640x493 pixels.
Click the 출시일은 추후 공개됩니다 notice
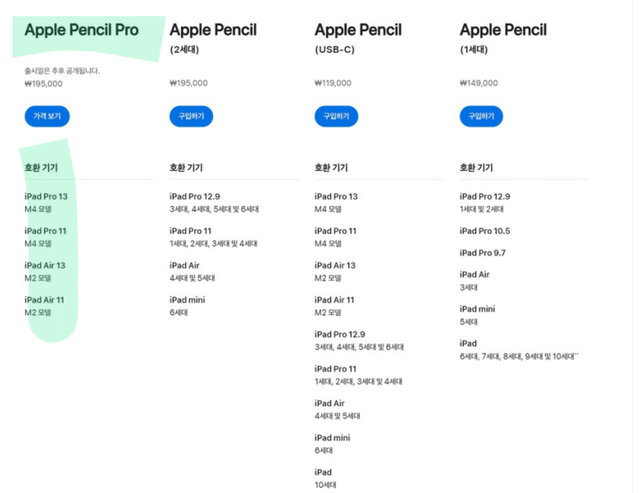pos(62,71)
